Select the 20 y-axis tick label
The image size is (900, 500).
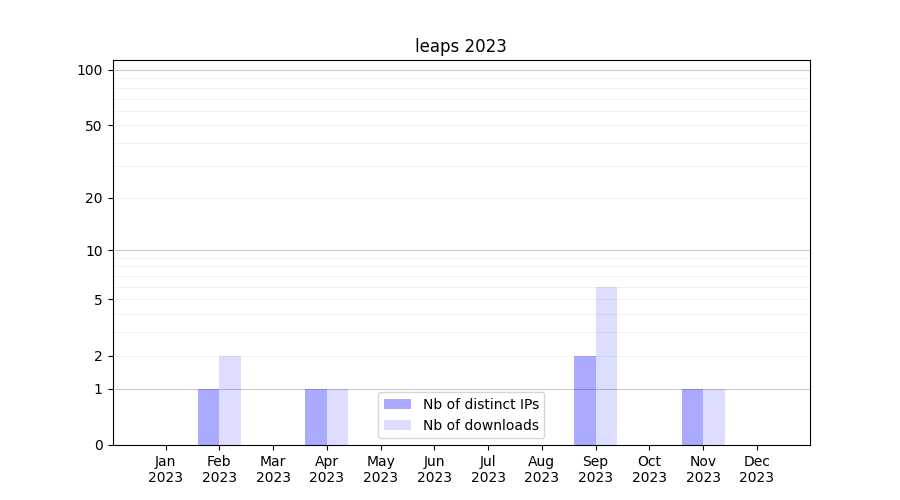click(x=94, y=198)
